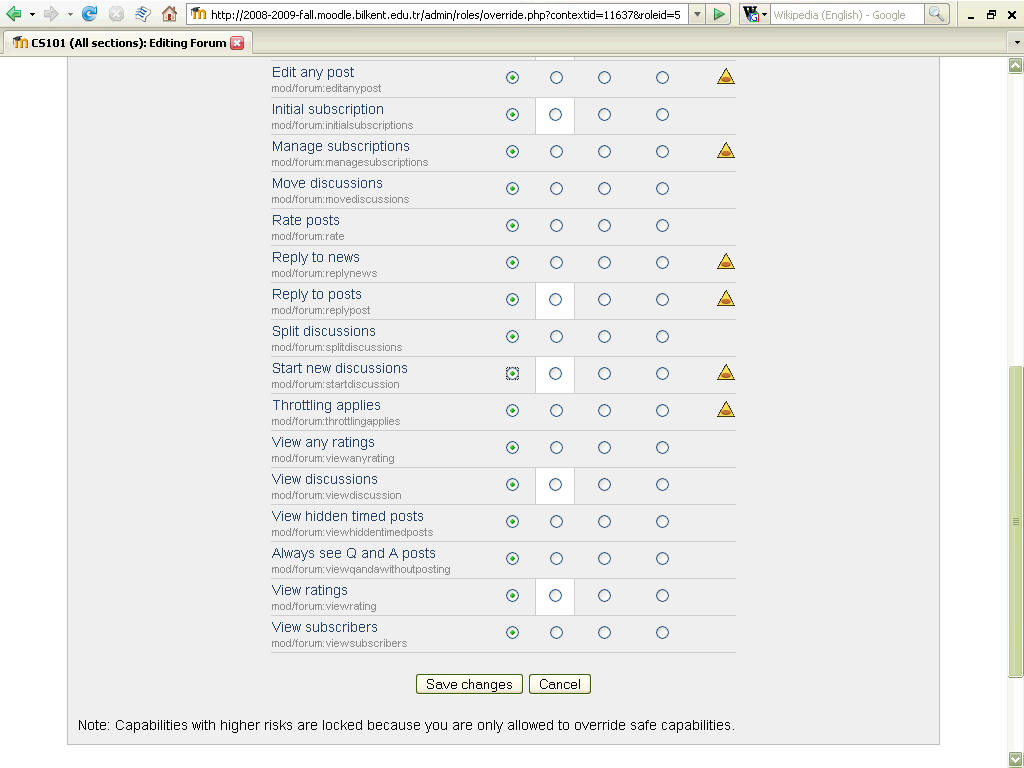Click the risk warning icon for Reply to news
The image size is (1024, 768).
[726, 261]
